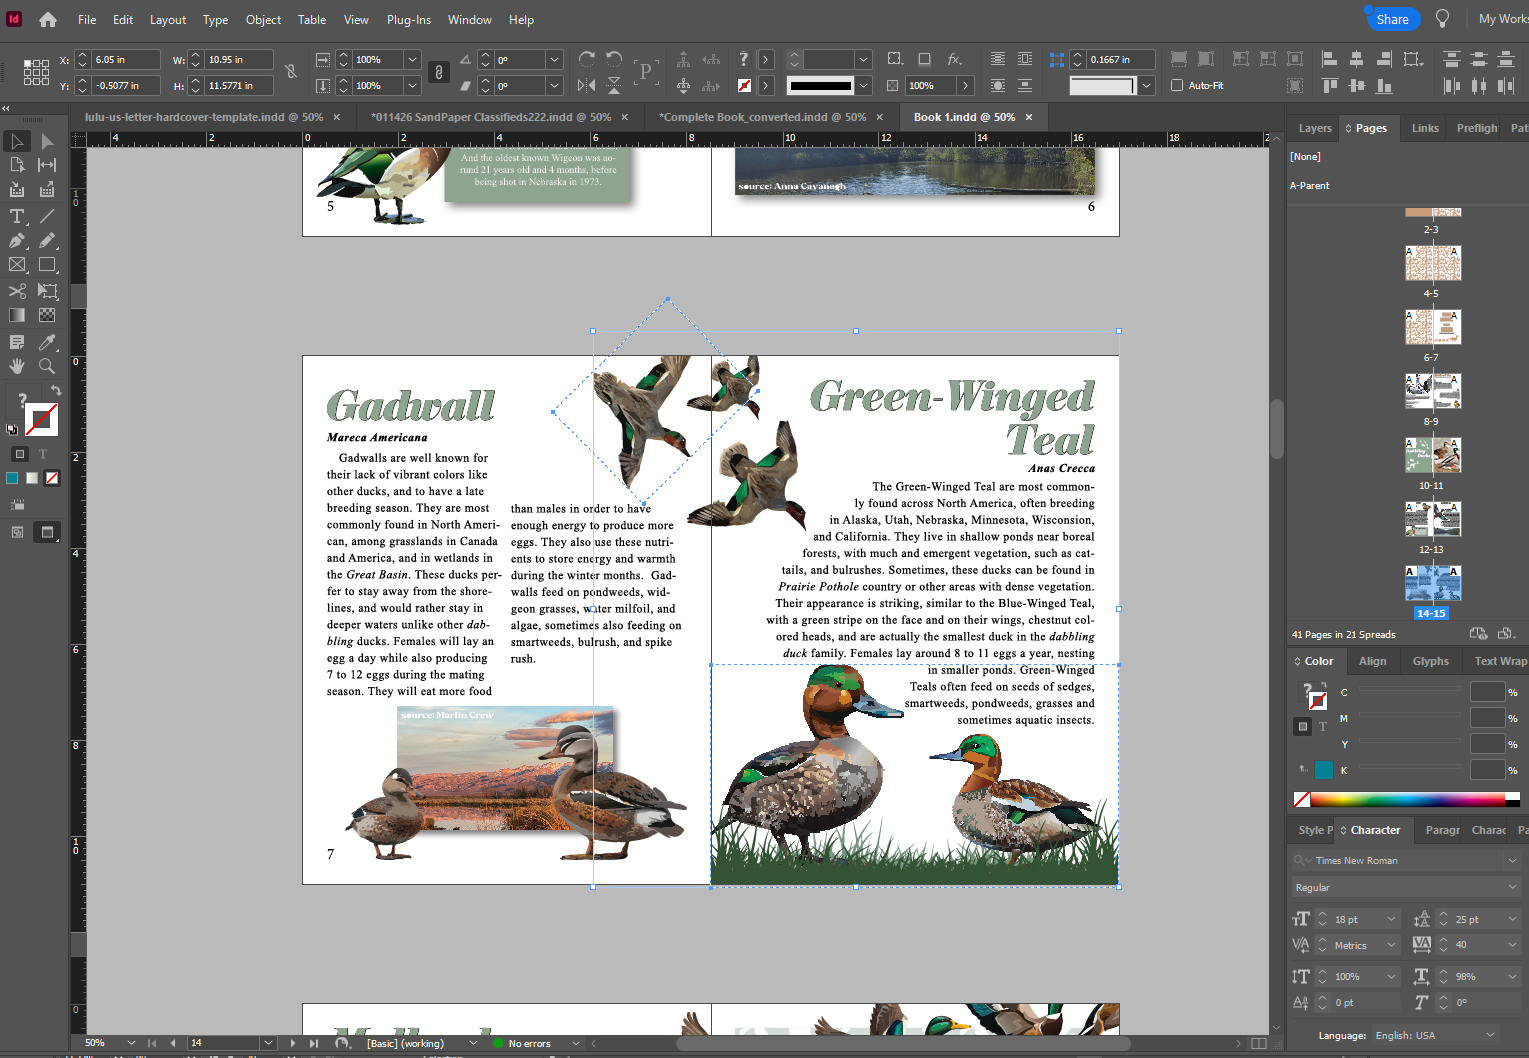Screen dimensions: 1529x1058
Task: Open the File menu
Action: point(87,19)
